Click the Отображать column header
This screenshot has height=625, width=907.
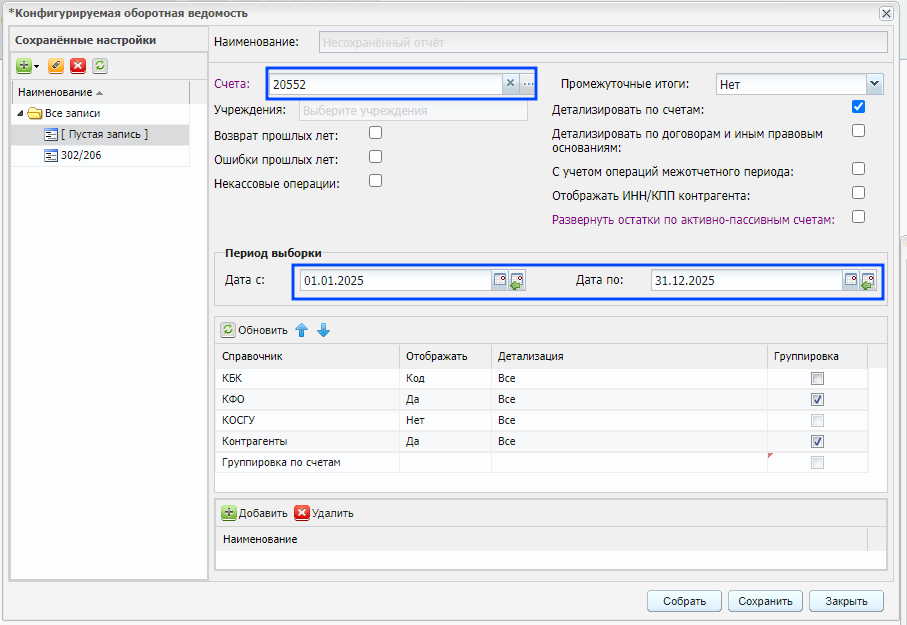click(445, 356)
